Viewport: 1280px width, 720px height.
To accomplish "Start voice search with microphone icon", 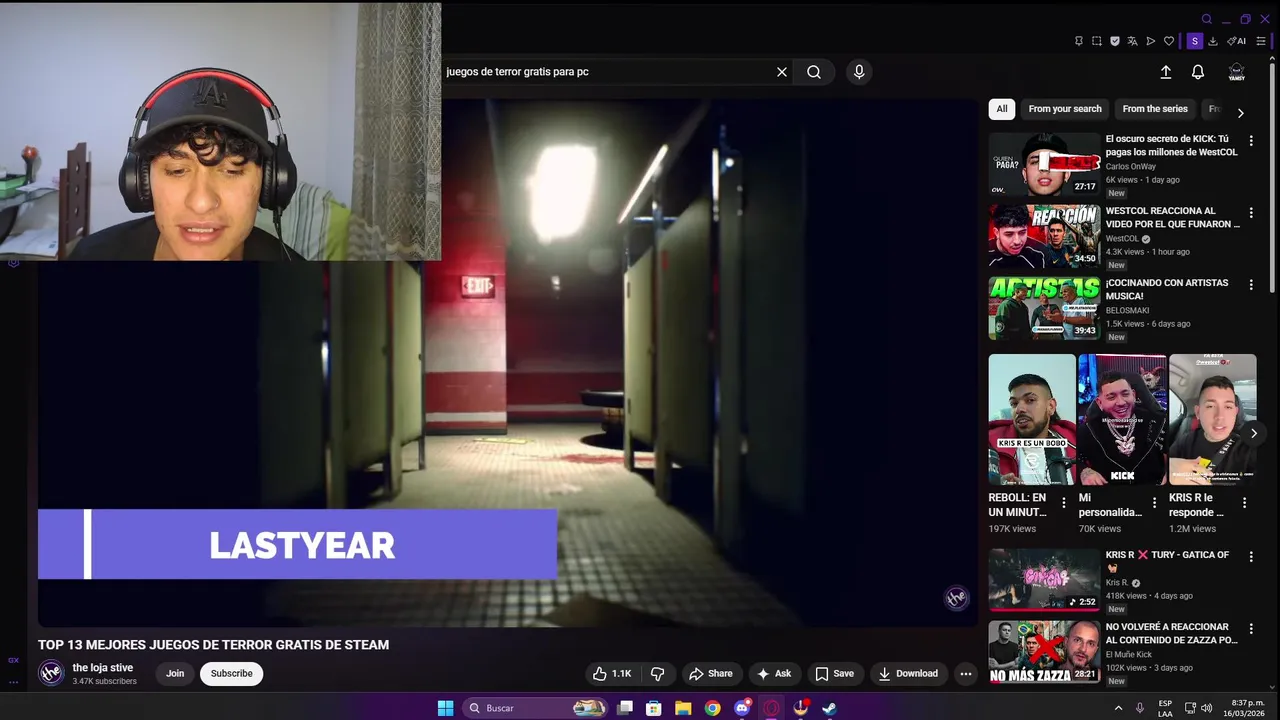I will [x=859, y=72].
